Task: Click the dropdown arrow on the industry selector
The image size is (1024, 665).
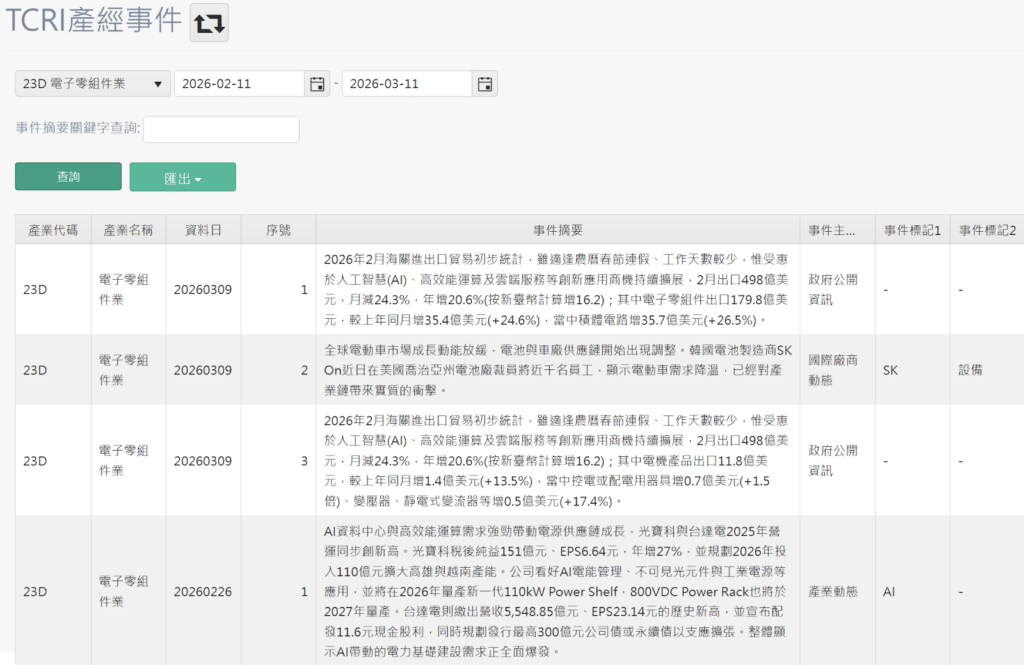Action: (x=158, y=83)
